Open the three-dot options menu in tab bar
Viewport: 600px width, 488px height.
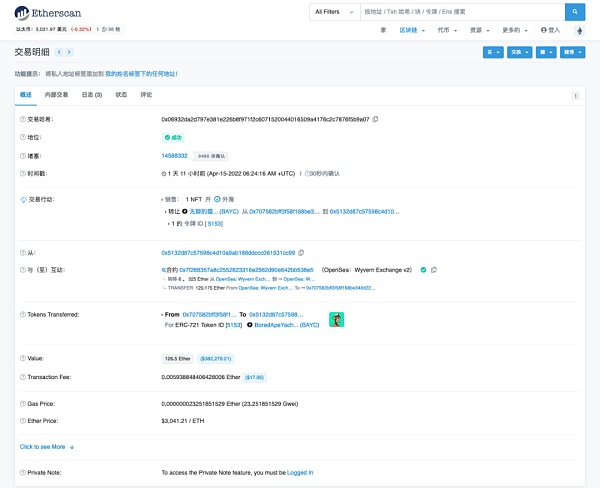(575, 95)
